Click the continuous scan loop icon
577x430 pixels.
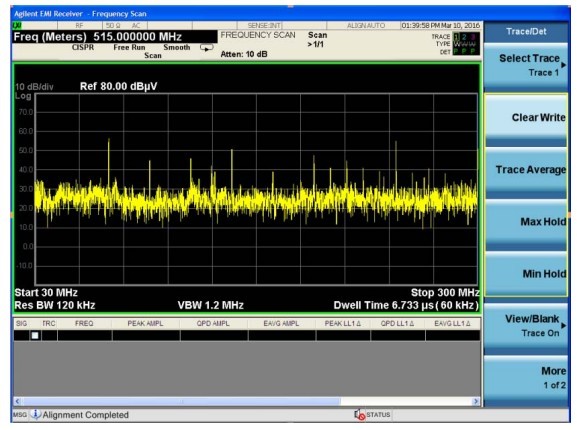[x=206, y=48]
